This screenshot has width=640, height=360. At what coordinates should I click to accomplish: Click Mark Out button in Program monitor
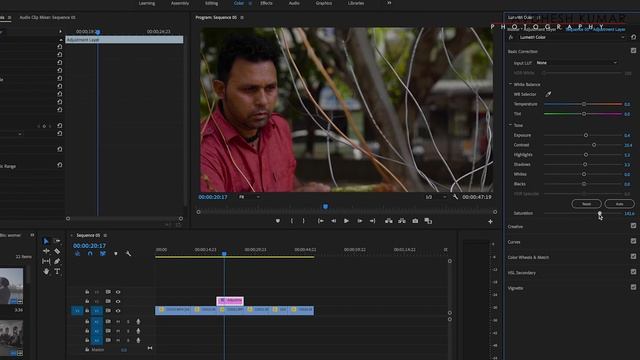303,221
